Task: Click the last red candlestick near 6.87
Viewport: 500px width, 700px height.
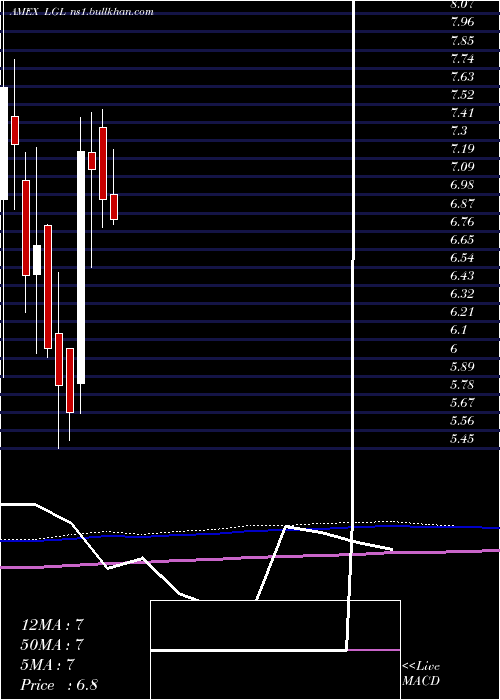Action: (114, 207)
